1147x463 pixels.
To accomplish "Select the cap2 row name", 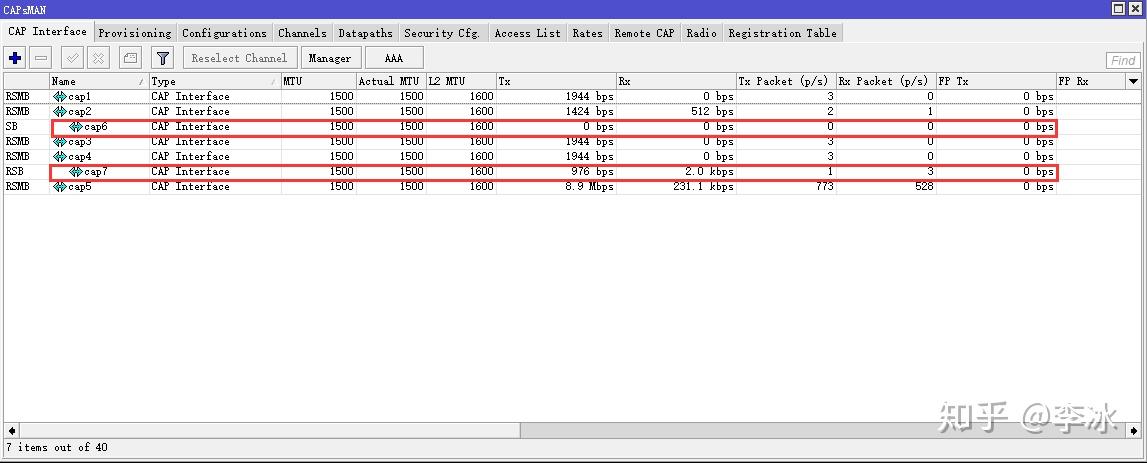I will coord(80,111).
